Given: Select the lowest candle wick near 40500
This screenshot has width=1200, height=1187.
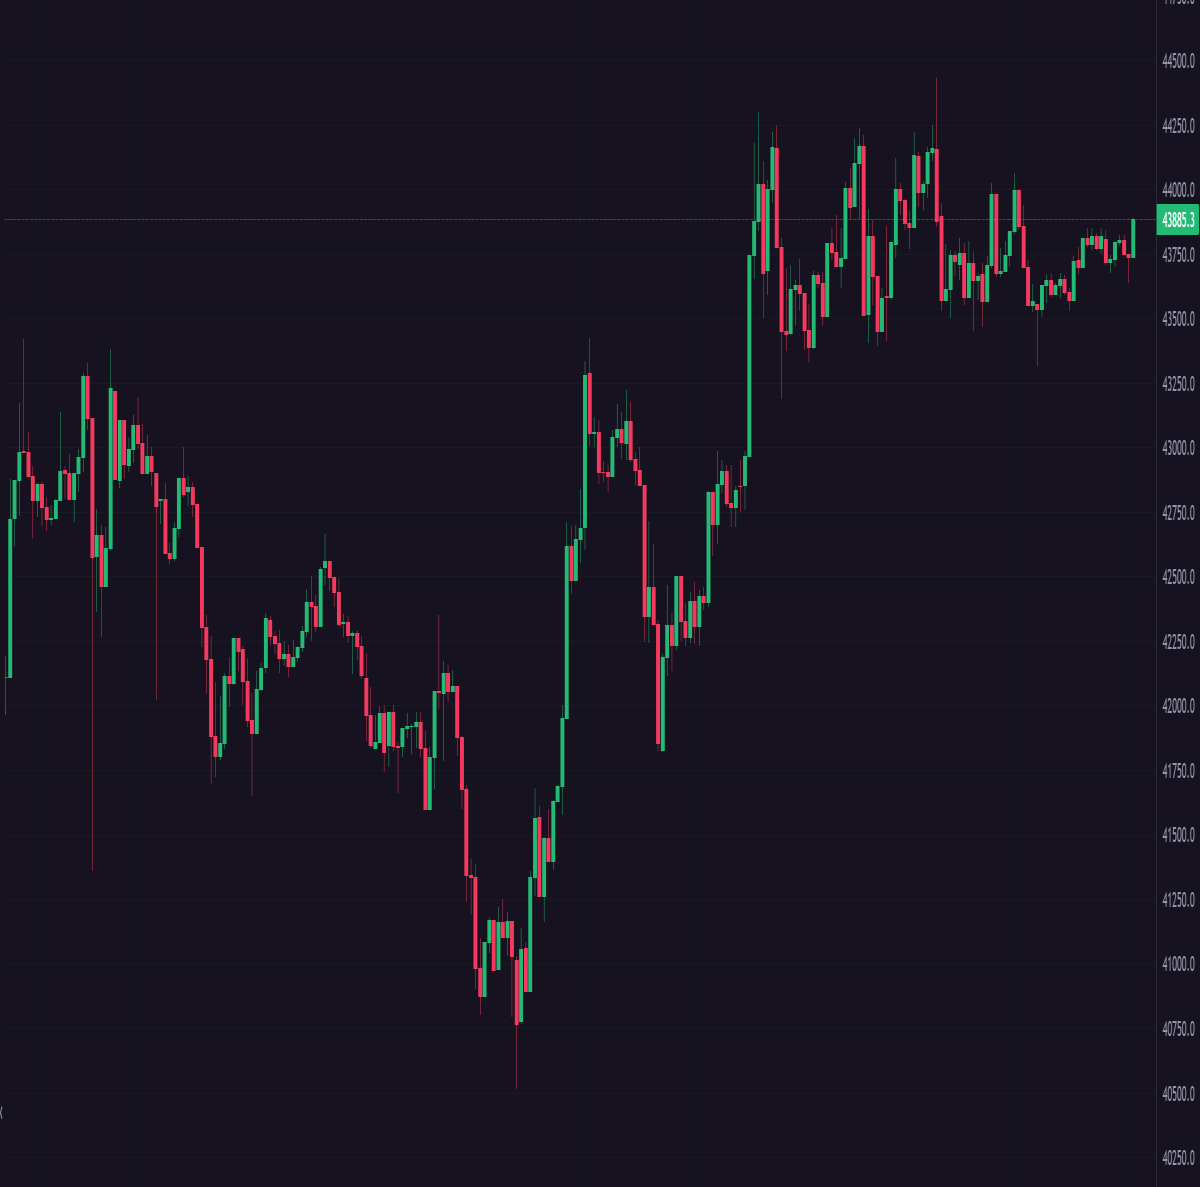Looking at the screenshot, I should tap(517, 1056).
